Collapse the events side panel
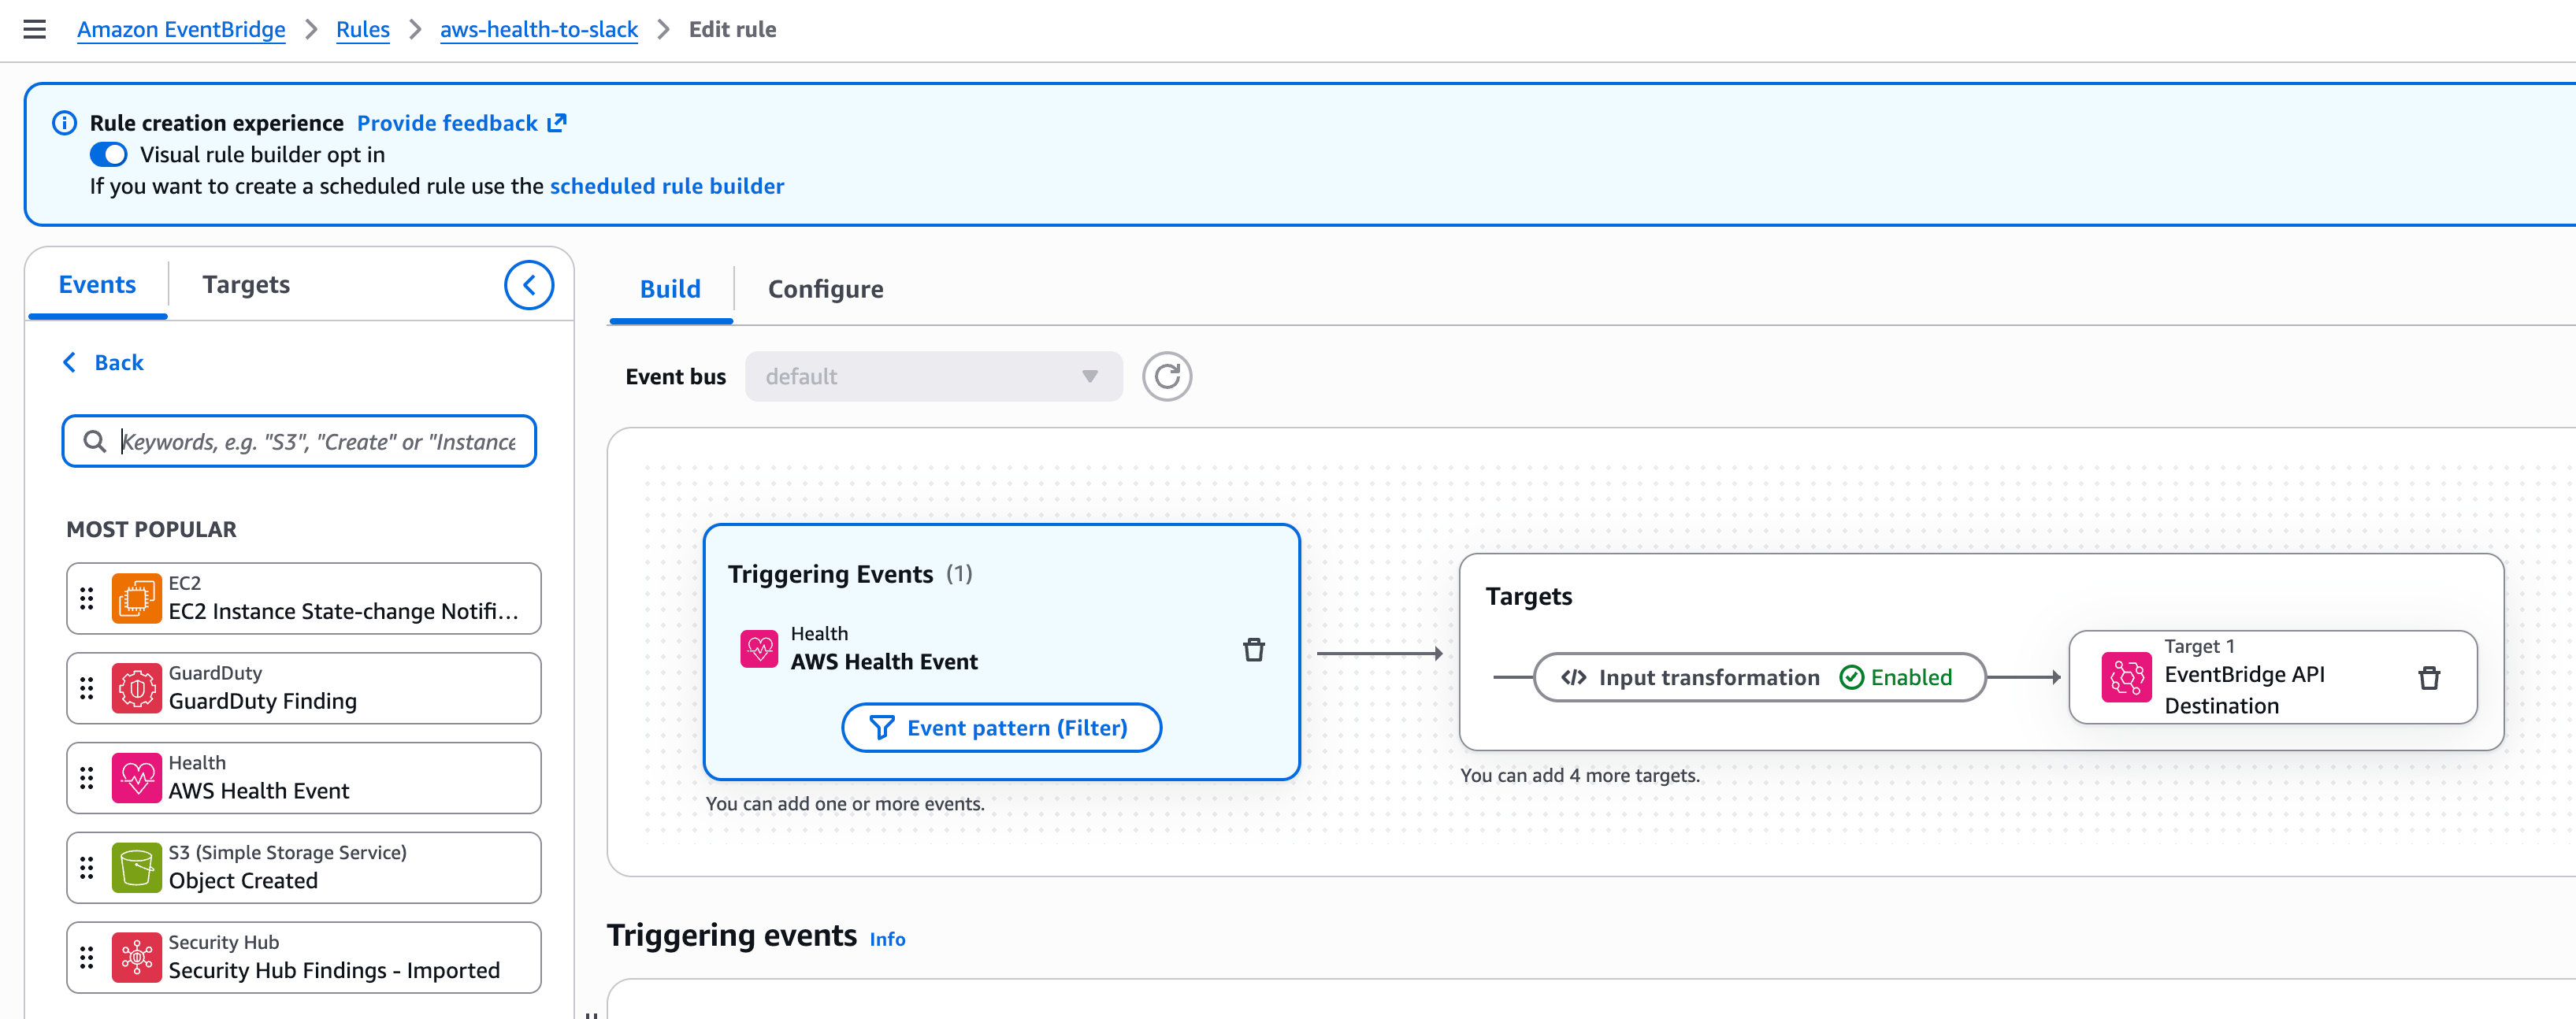Viewport: 2576px width, 1019px height. tap(528, 285)
